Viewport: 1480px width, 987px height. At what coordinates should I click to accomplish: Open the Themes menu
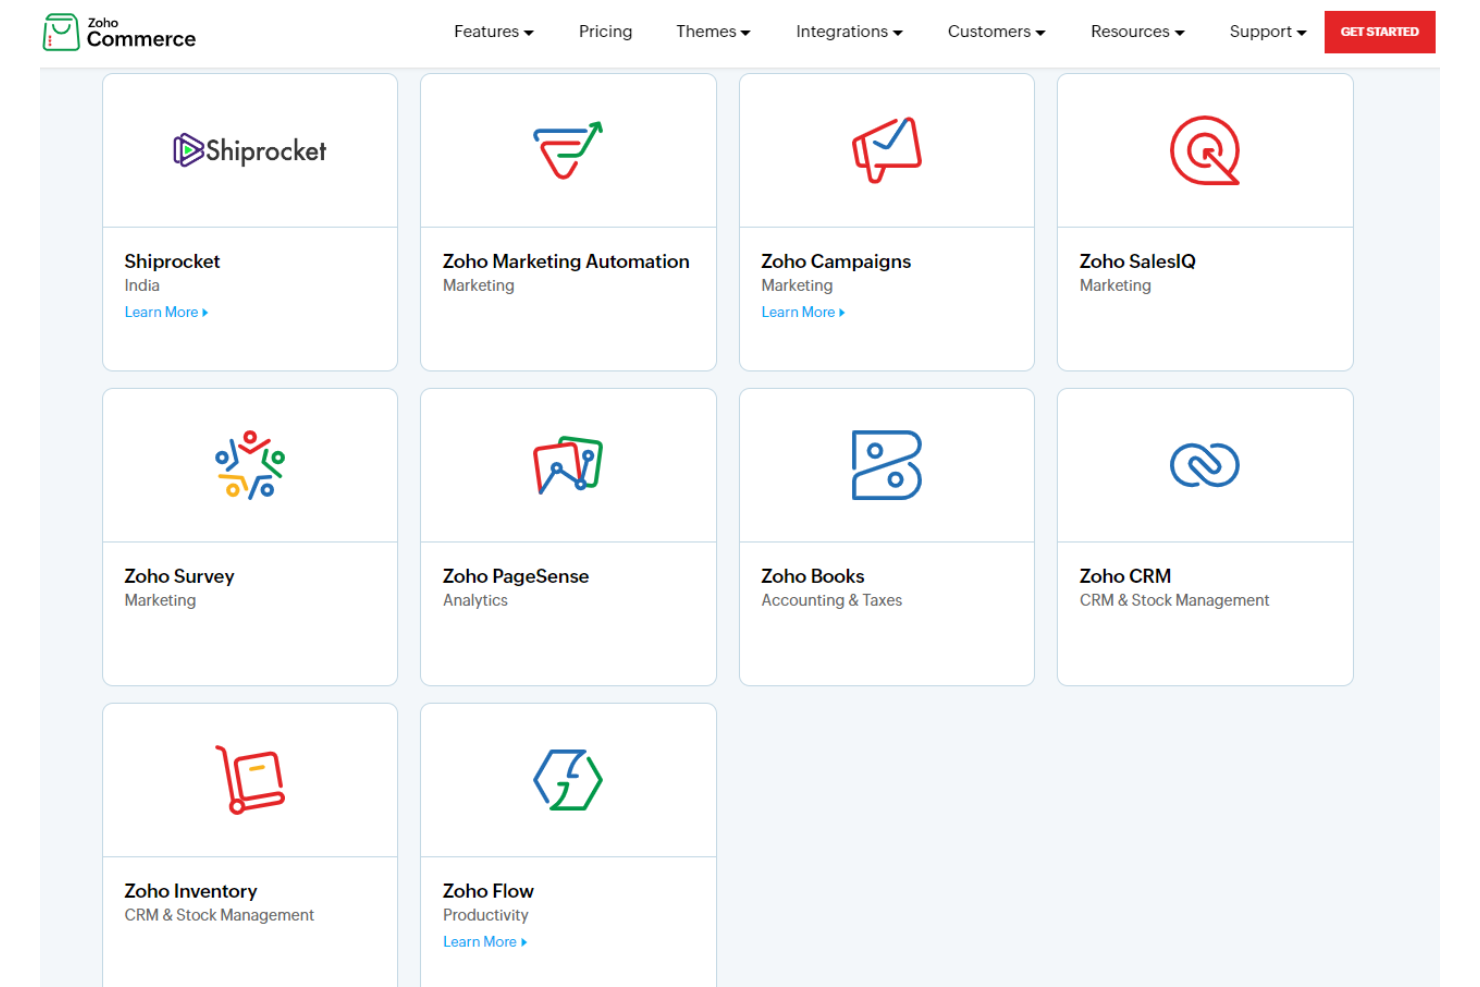[711, 31]
